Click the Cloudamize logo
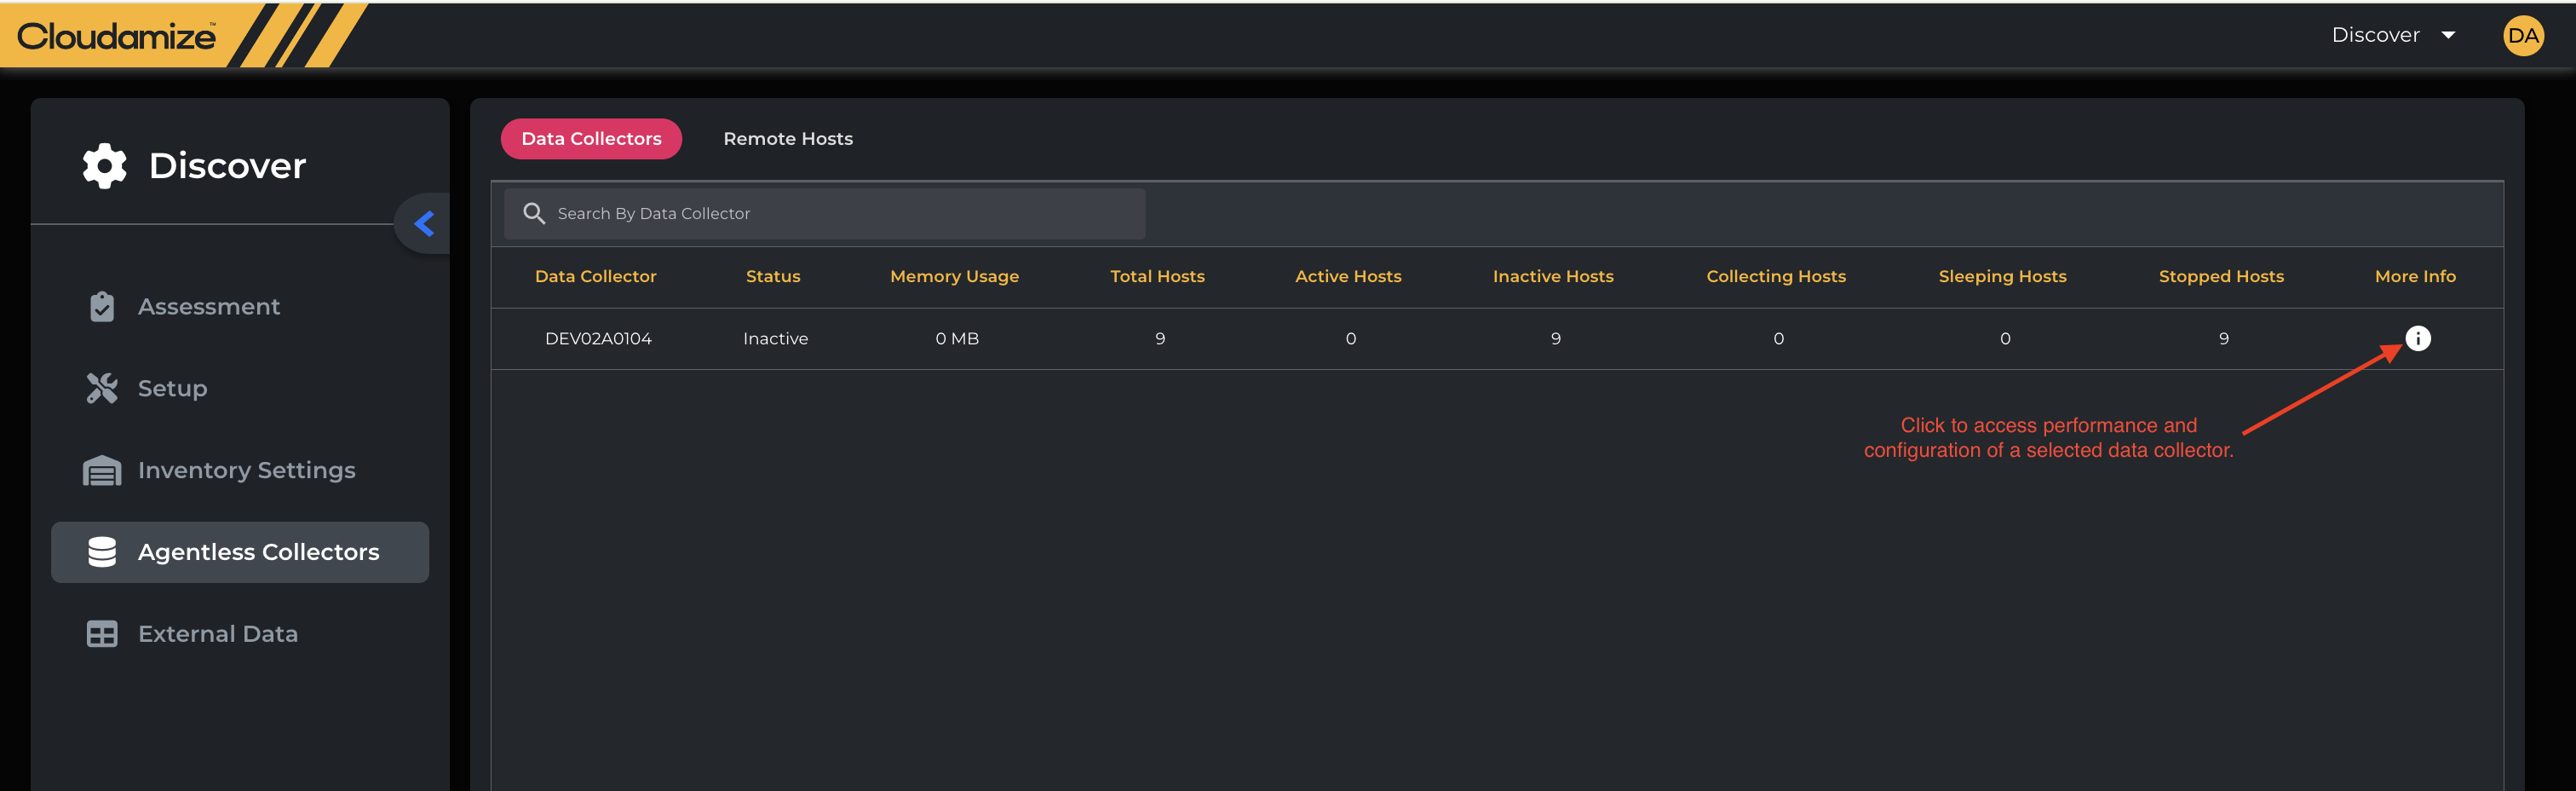Screen dimensions: 2576x791 click(x=116, y=36)
